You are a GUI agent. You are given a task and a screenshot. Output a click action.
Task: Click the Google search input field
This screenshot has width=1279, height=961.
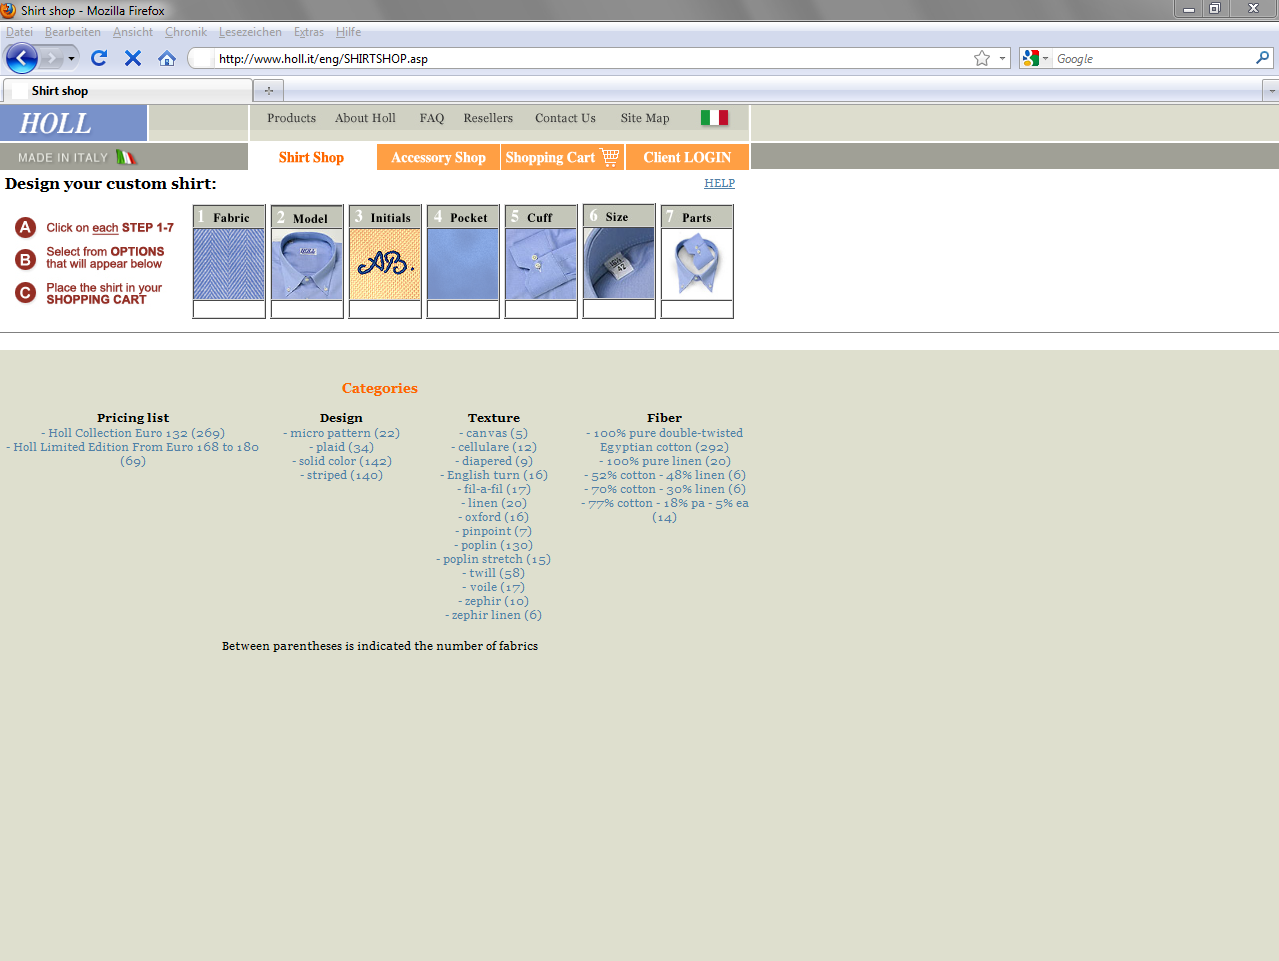1152,58
